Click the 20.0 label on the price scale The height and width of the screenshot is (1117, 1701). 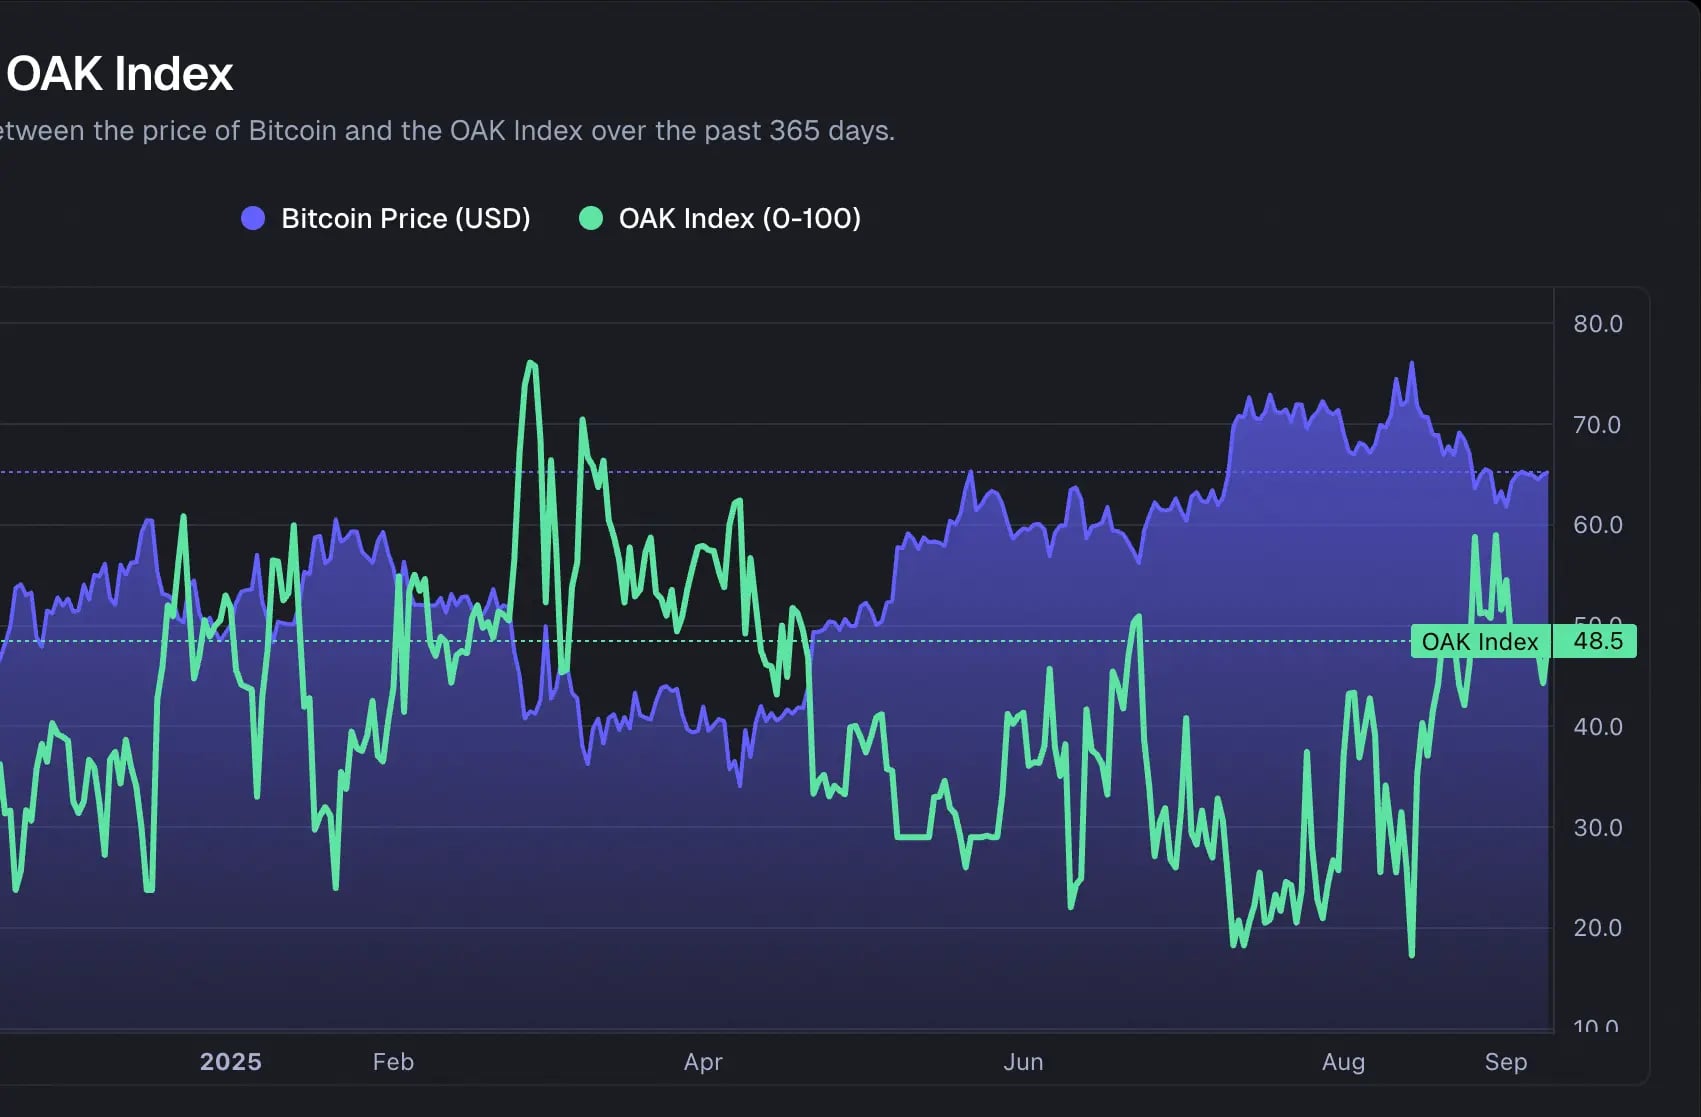[x=1597, y=928]
